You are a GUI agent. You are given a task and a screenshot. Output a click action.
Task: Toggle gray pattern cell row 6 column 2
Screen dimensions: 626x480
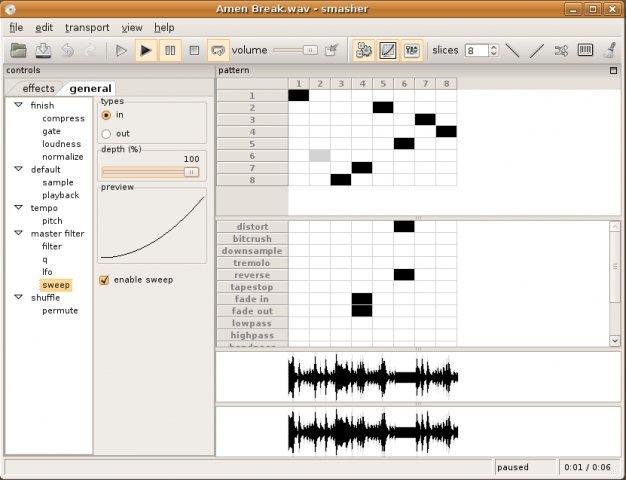[x=320, y=156]
